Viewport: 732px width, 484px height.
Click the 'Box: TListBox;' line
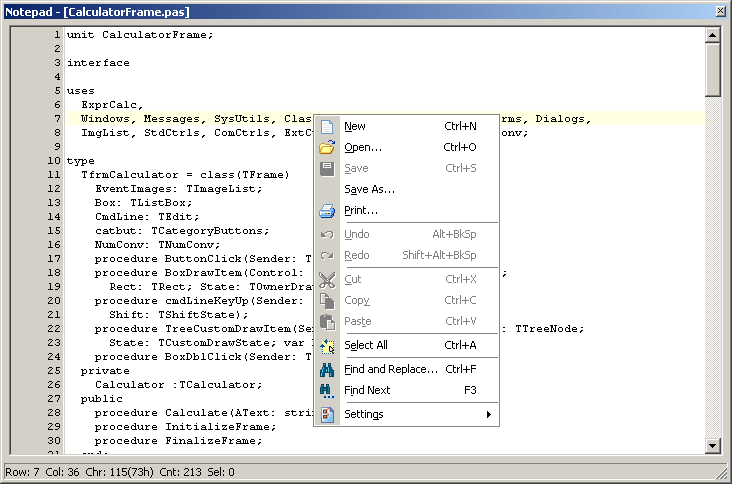143,203
